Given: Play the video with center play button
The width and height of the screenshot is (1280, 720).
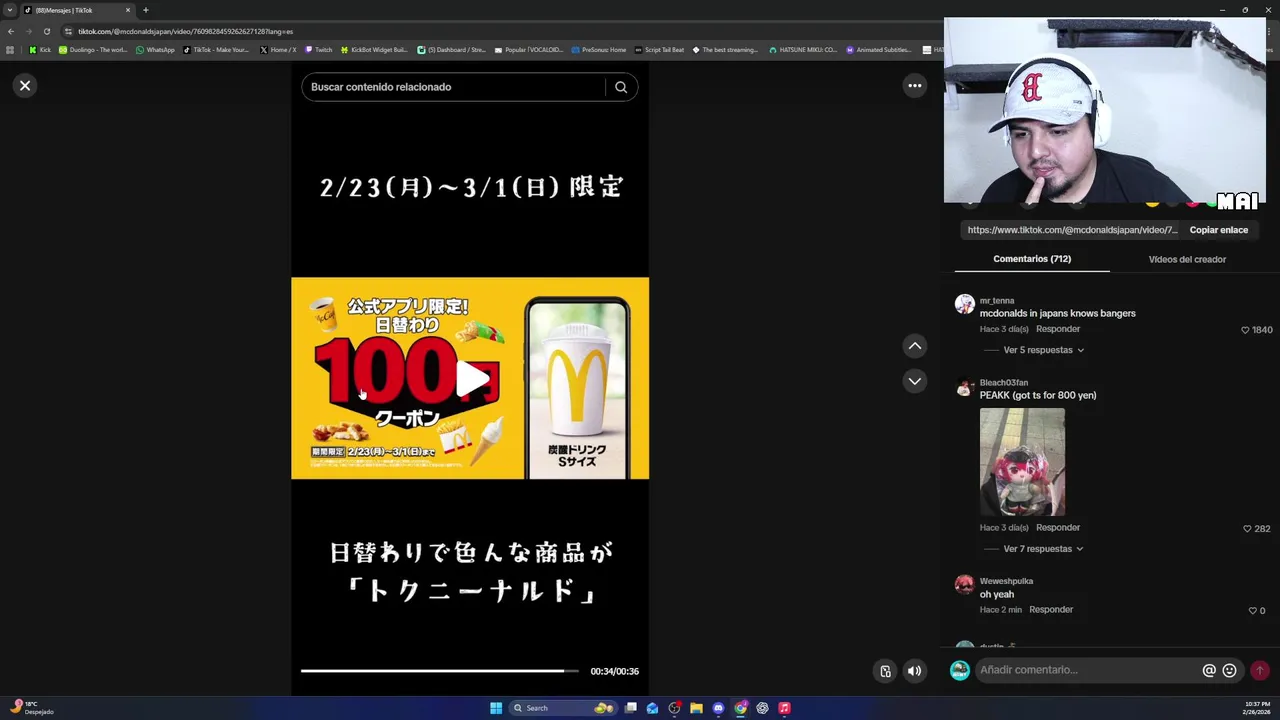Looking at the screenshot, I should (x=473, y=378).
